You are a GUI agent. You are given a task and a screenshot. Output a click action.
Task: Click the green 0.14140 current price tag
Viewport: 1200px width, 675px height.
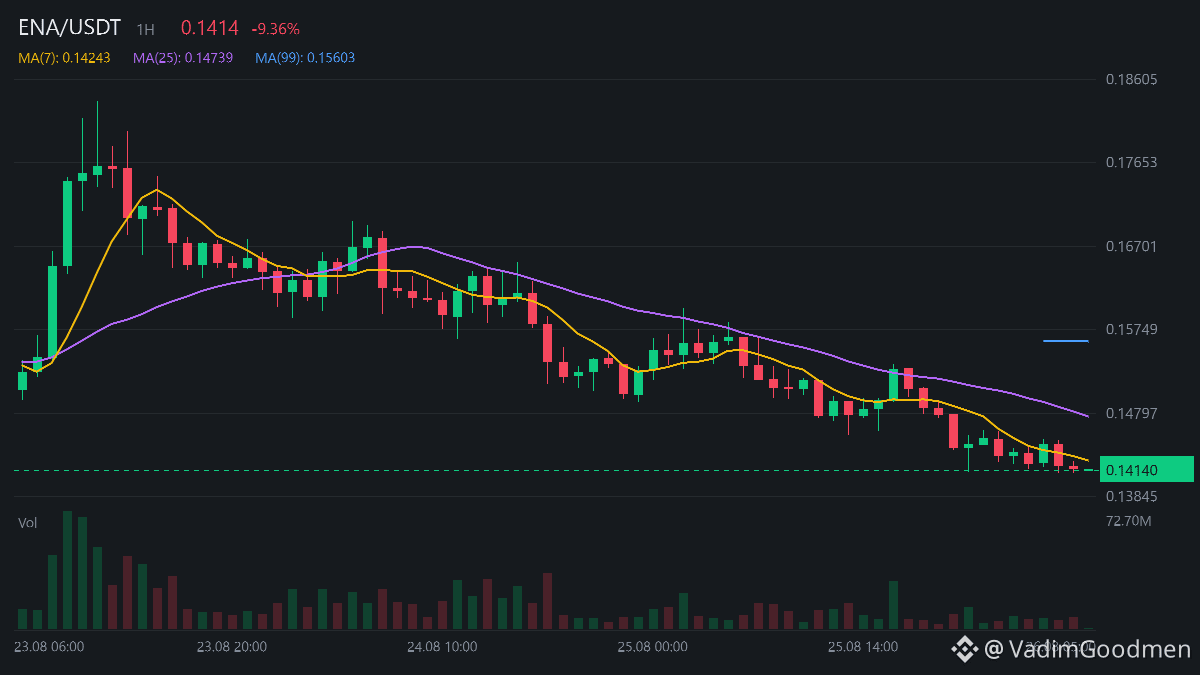pyautogui.click(x=1146, y=469)
